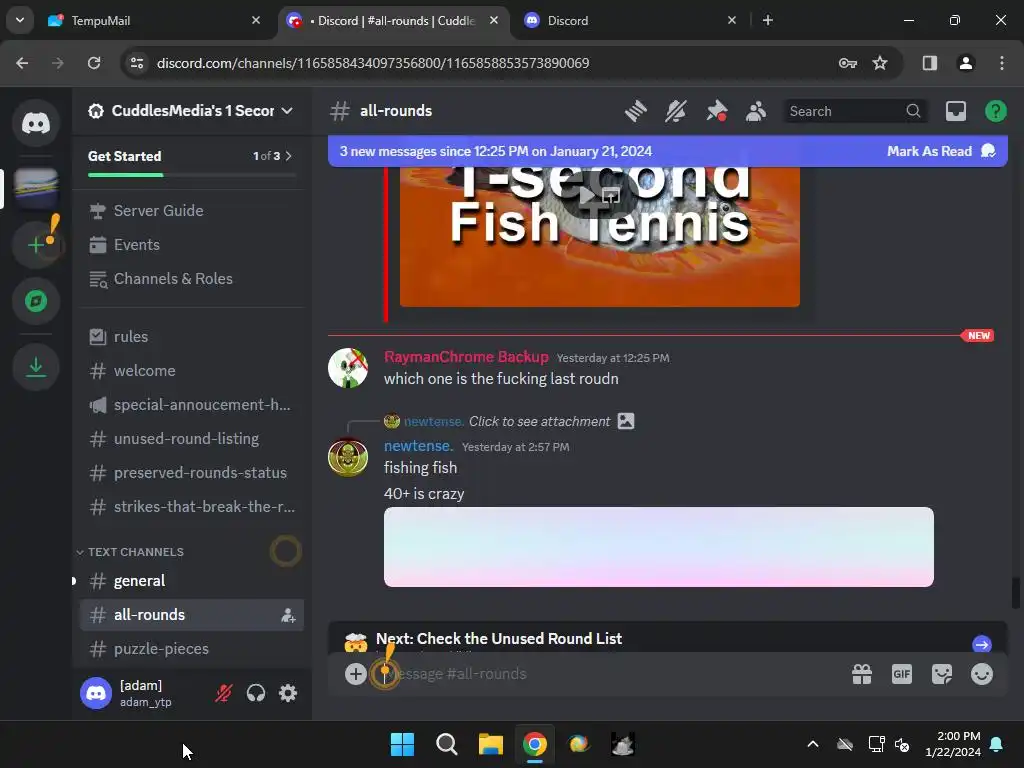Show hidden system tray icons chevron

(812, 744)
